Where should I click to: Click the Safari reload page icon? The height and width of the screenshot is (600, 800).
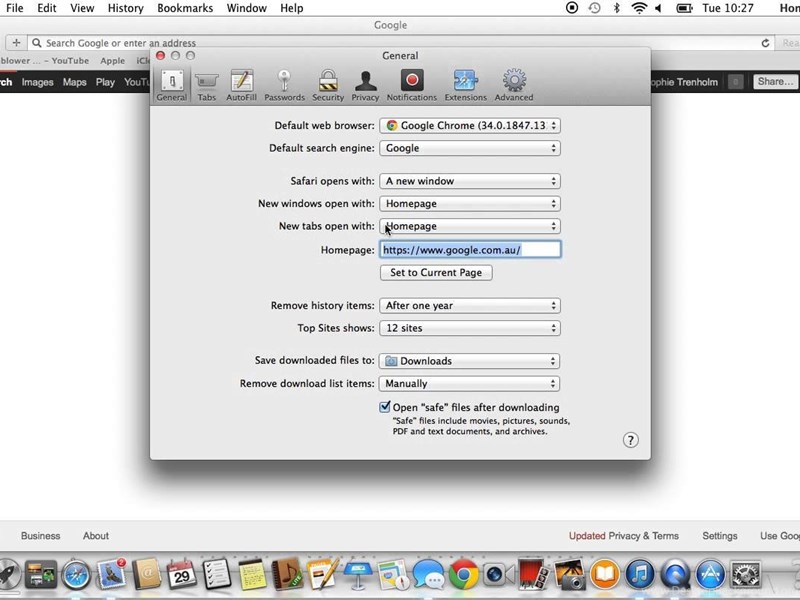click(765, 43)
